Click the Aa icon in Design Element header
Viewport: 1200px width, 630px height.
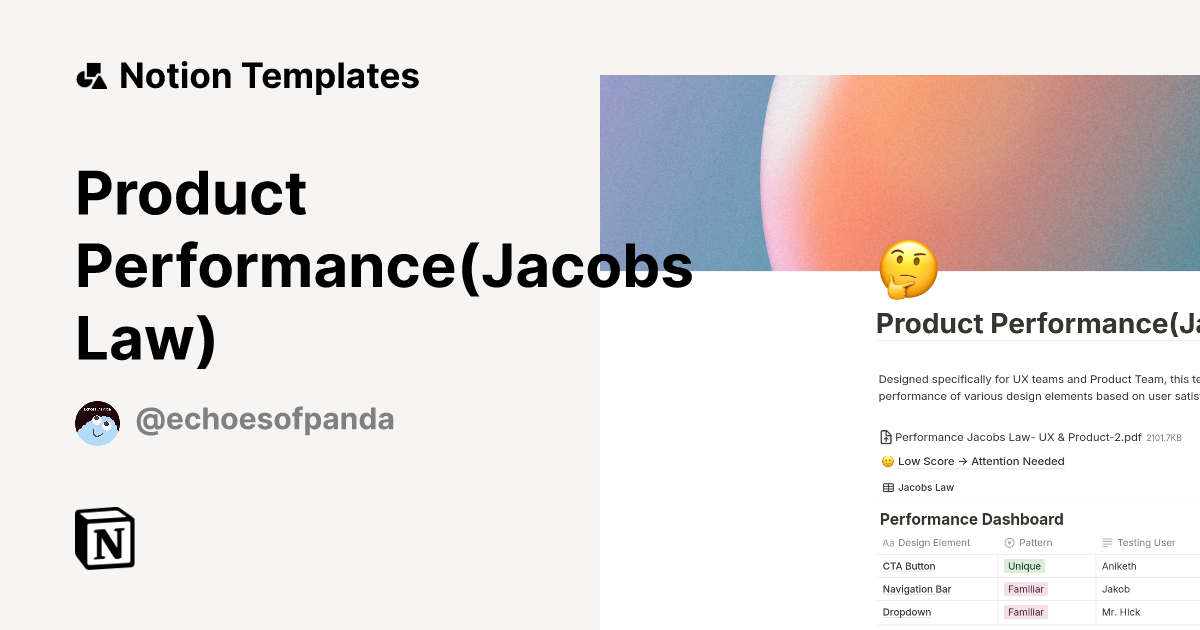(x=888, y=542)
